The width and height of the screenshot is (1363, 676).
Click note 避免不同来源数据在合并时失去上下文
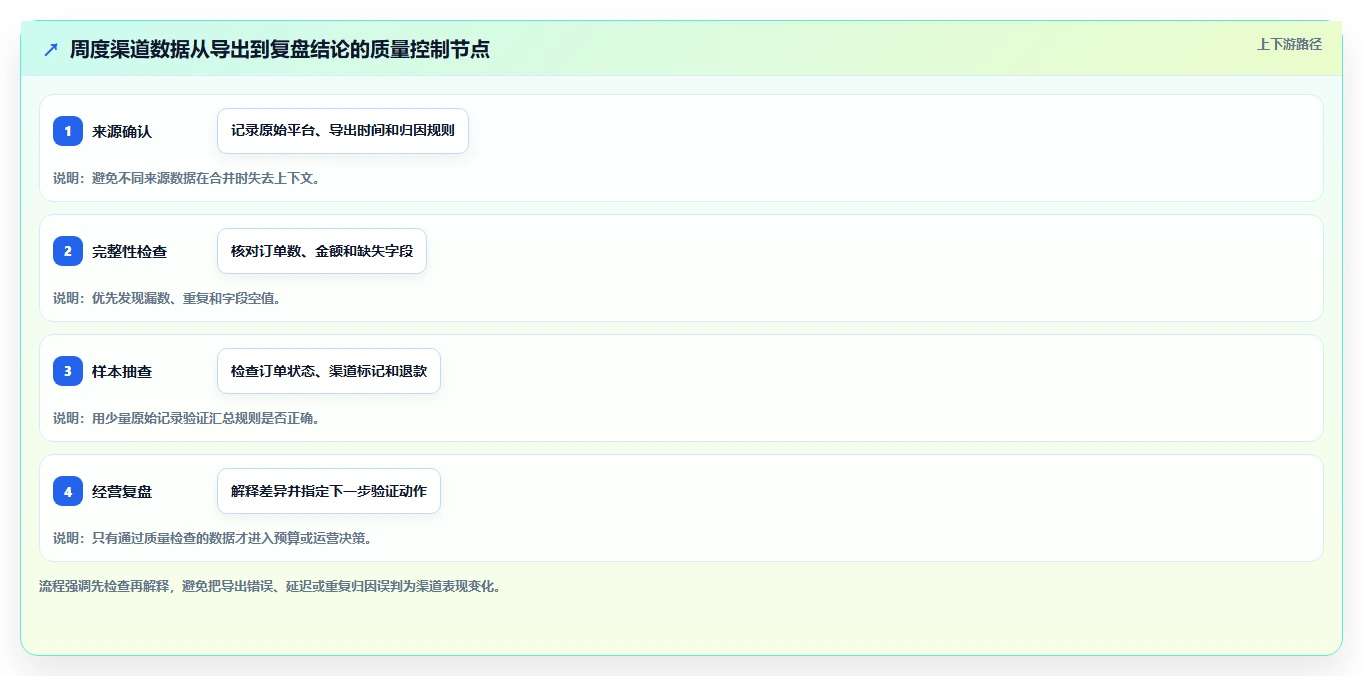click(186, 178)
